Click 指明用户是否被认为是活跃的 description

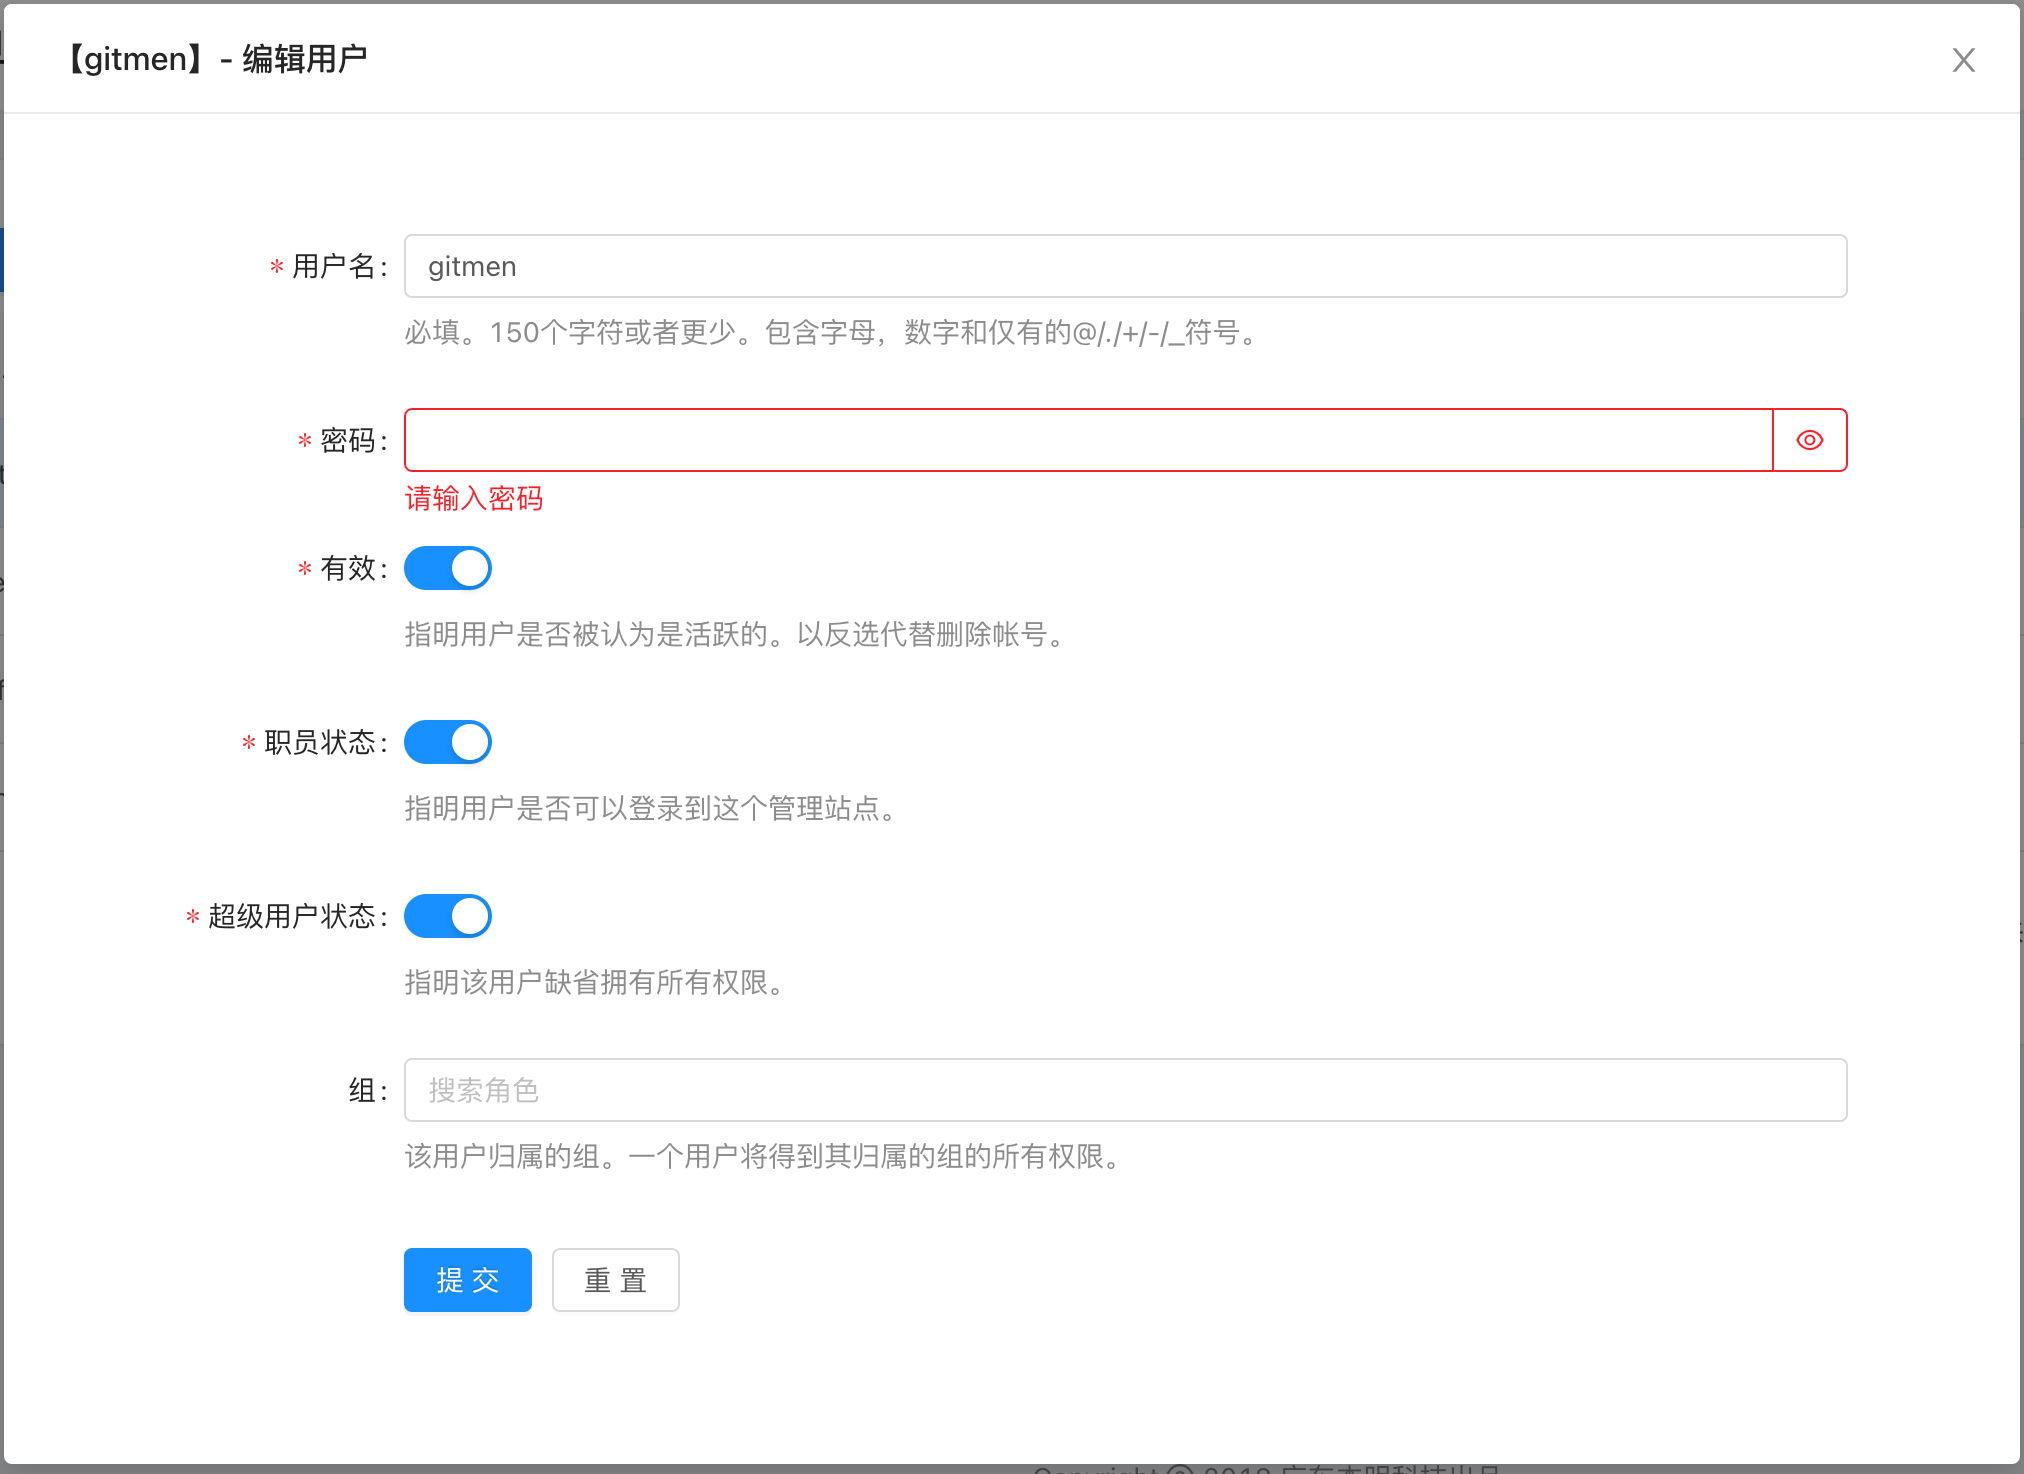tap(738, 634)
